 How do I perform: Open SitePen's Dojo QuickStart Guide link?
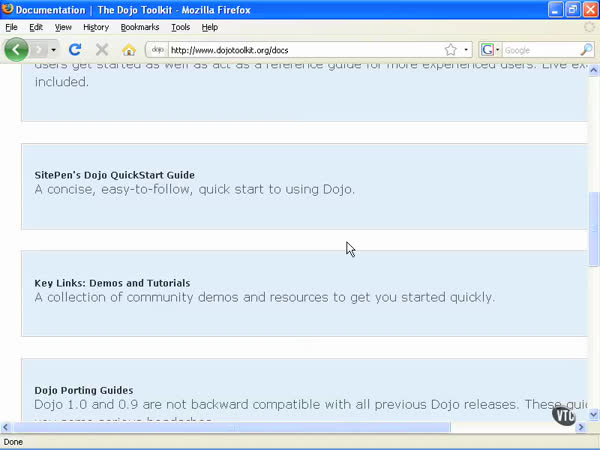click(x=114, y=175)
